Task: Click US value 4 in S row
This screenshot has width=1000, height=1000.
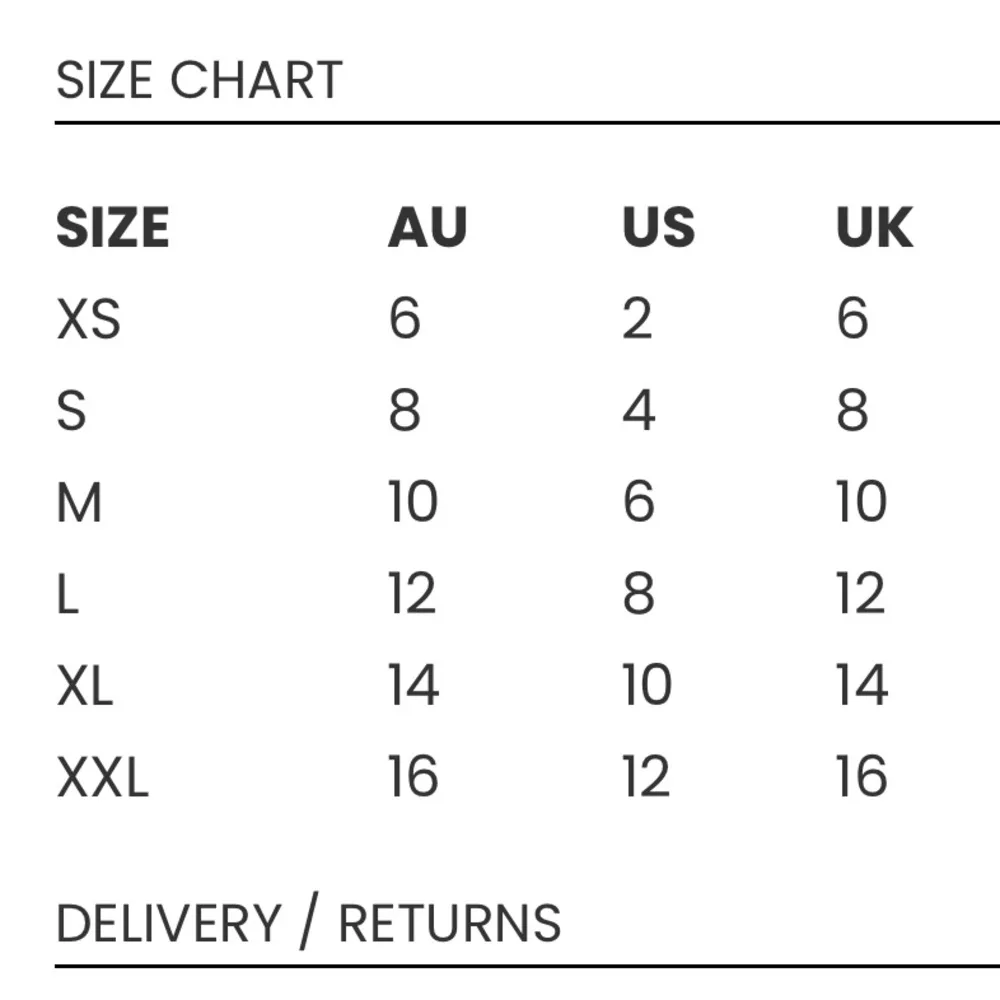Action: click(x=638, y=411)
